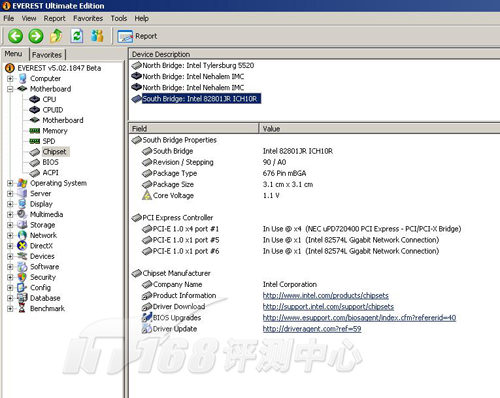Open the File menu
Image resolution: width=500 pixels, height=398 pixels.
click(9, 18)
